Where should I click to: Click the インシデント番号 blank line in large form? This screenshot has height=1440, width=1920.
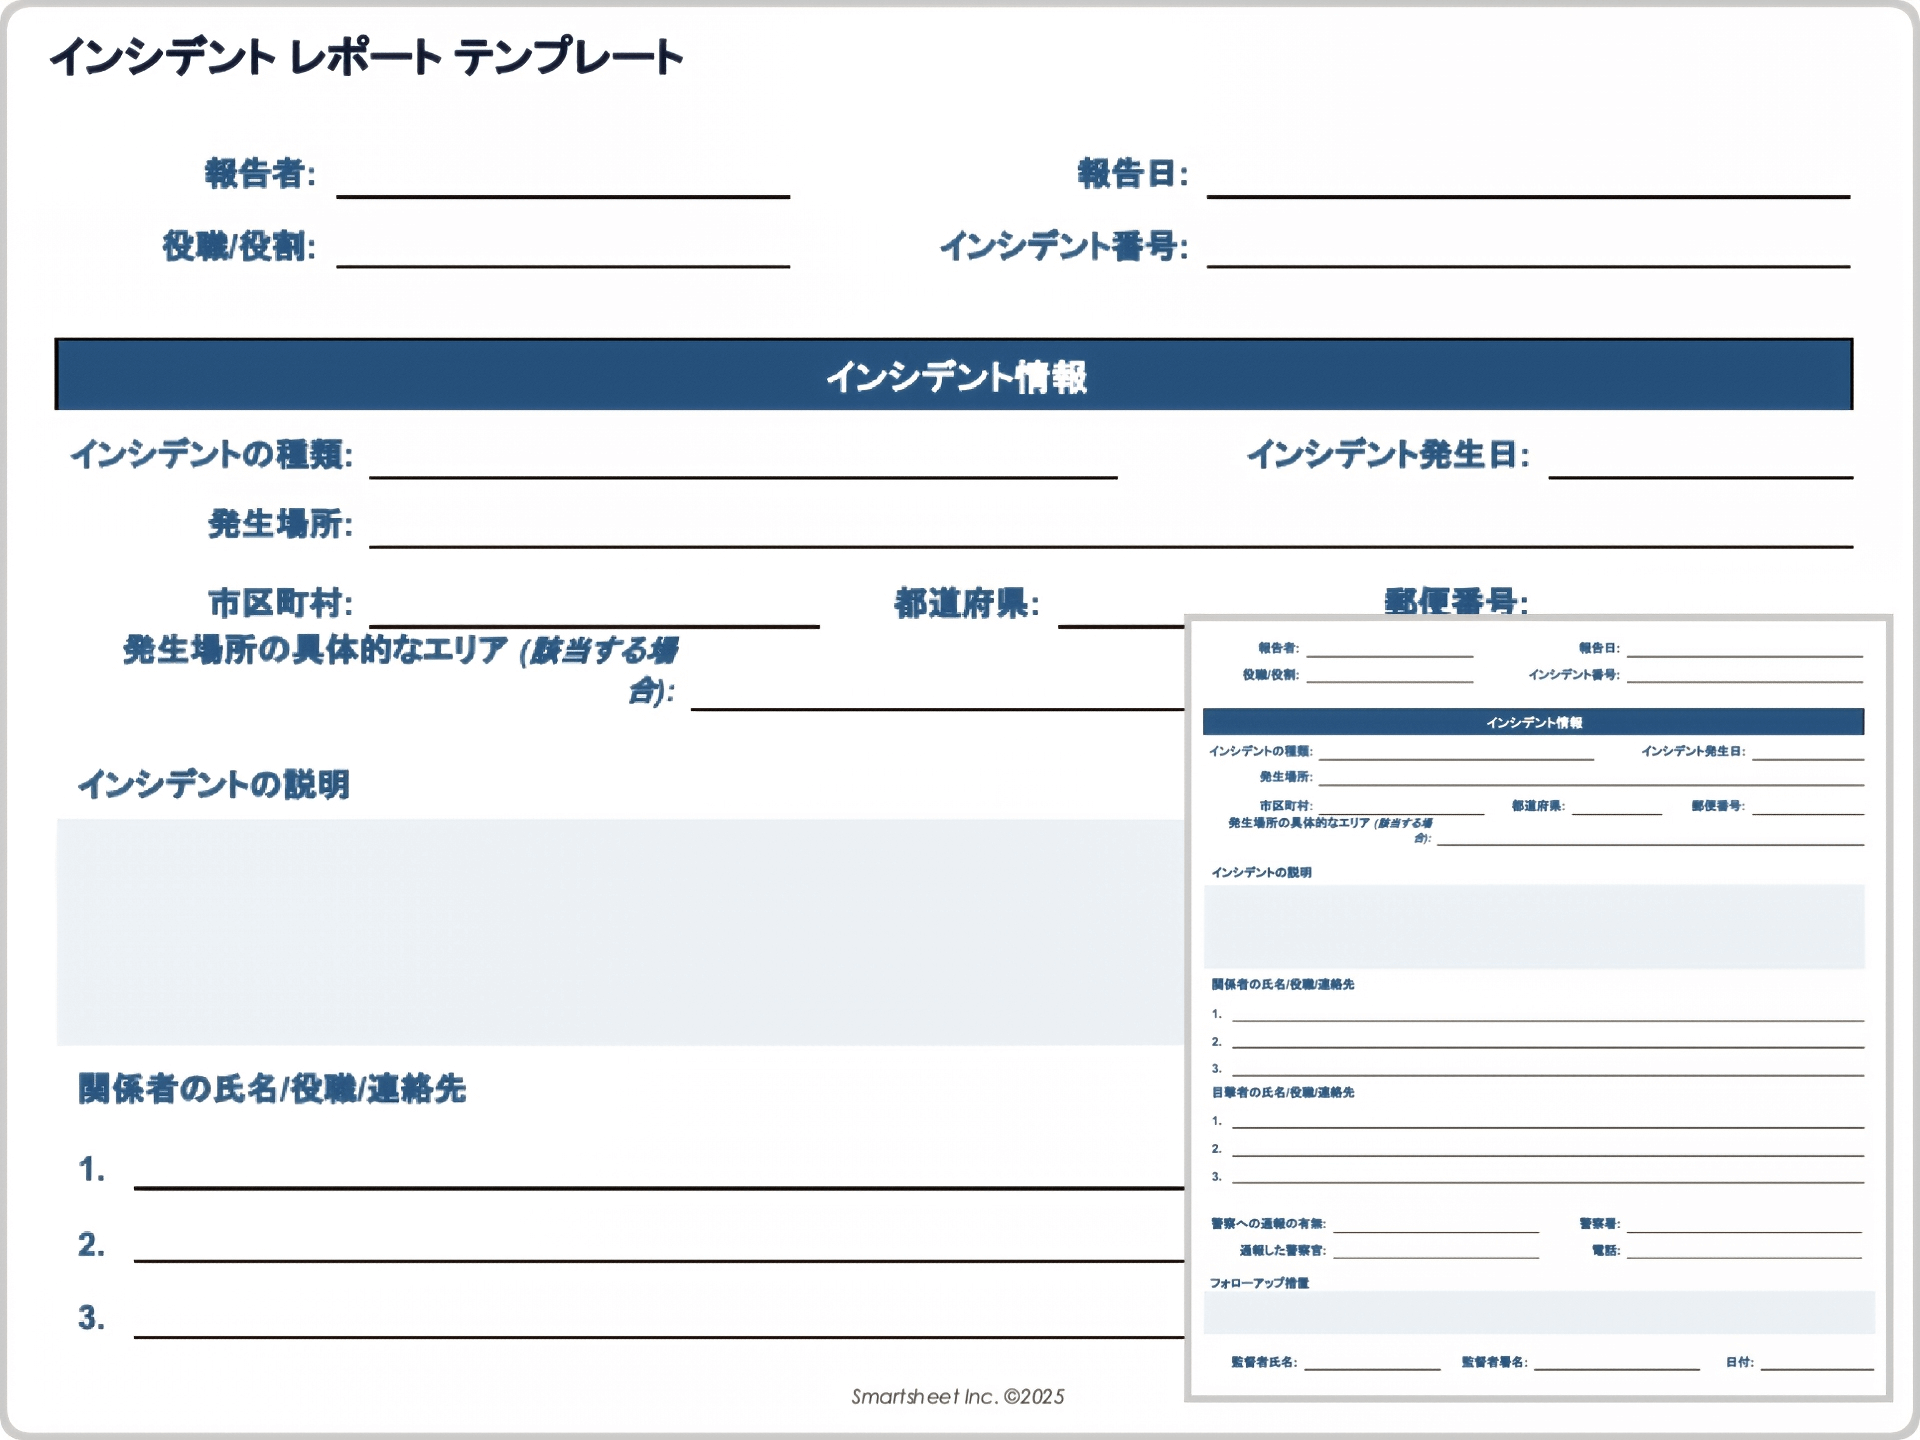1528,266
